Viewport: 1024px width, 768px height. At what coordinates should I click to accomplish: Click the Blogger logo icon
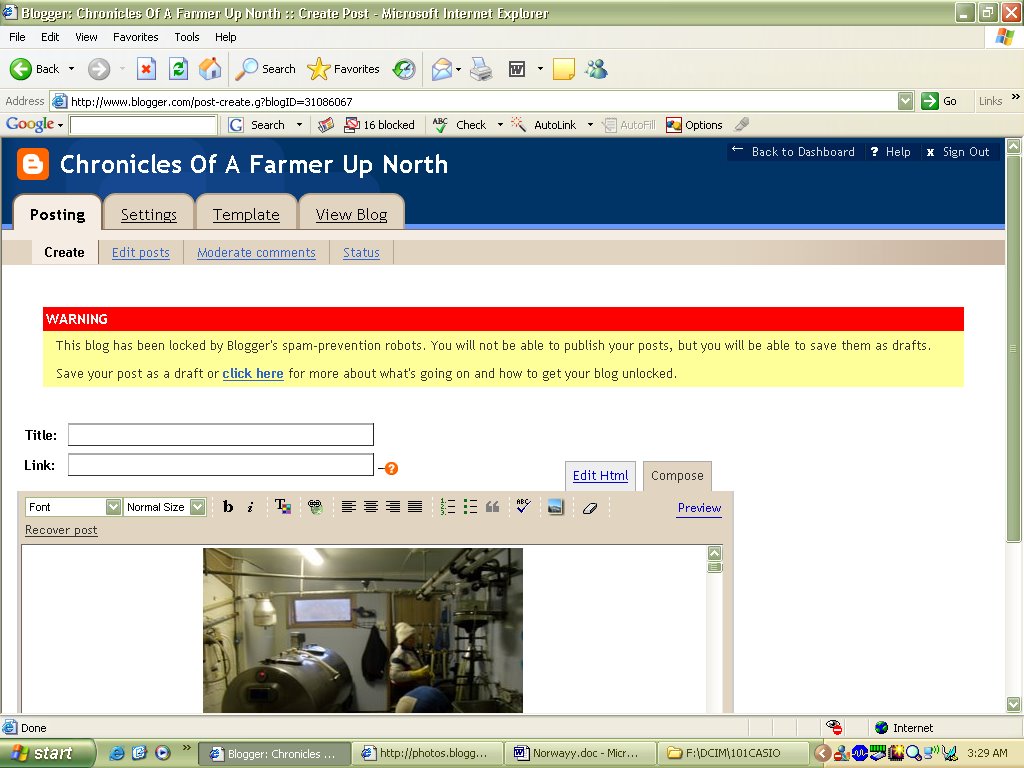(x=33, y=164)
